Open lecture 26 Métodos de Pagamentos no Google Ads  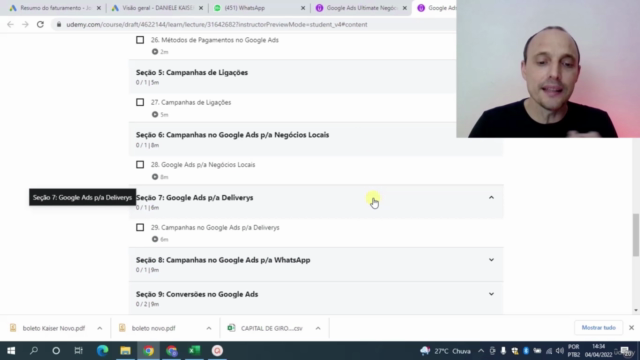click(x=215, y=40)
